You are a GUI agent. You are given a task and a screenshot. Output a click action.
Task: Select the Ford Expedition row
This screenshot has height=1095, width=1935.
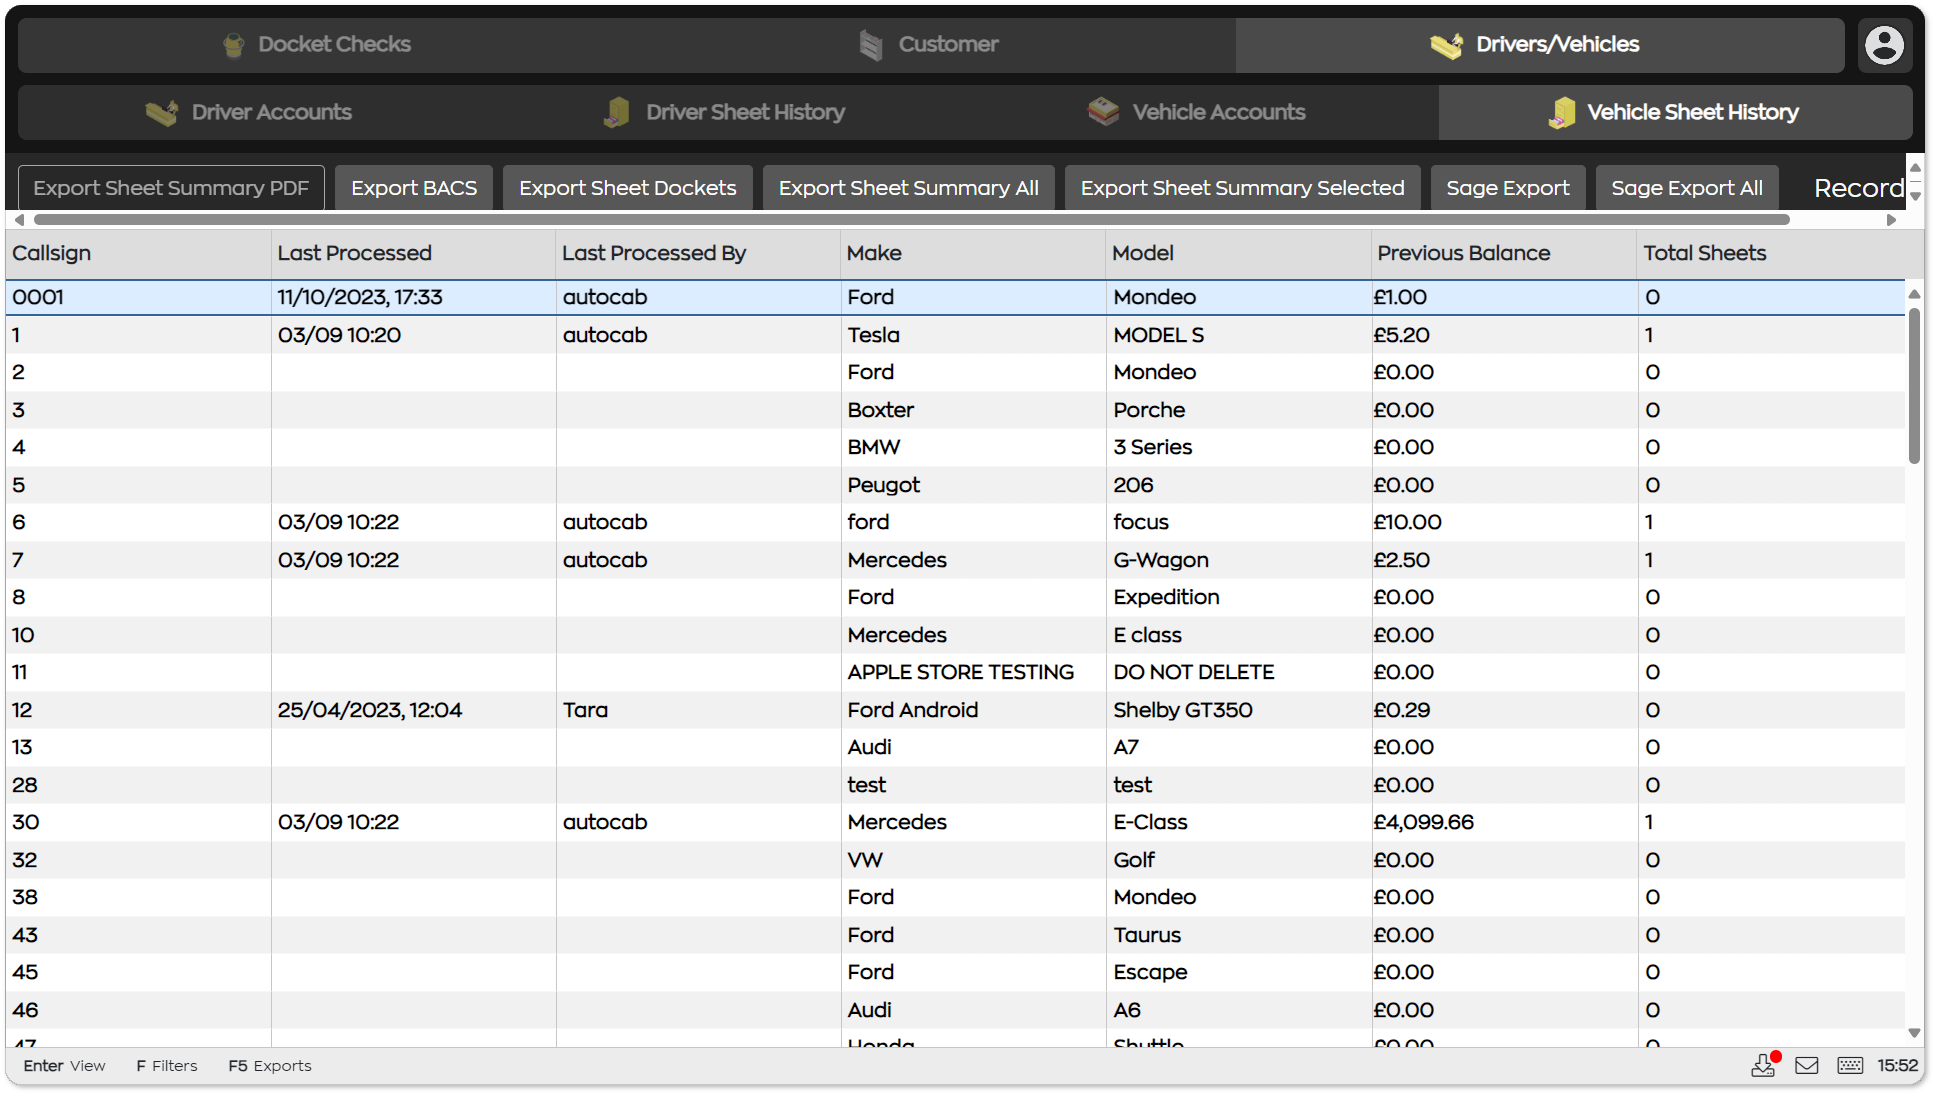955,598
